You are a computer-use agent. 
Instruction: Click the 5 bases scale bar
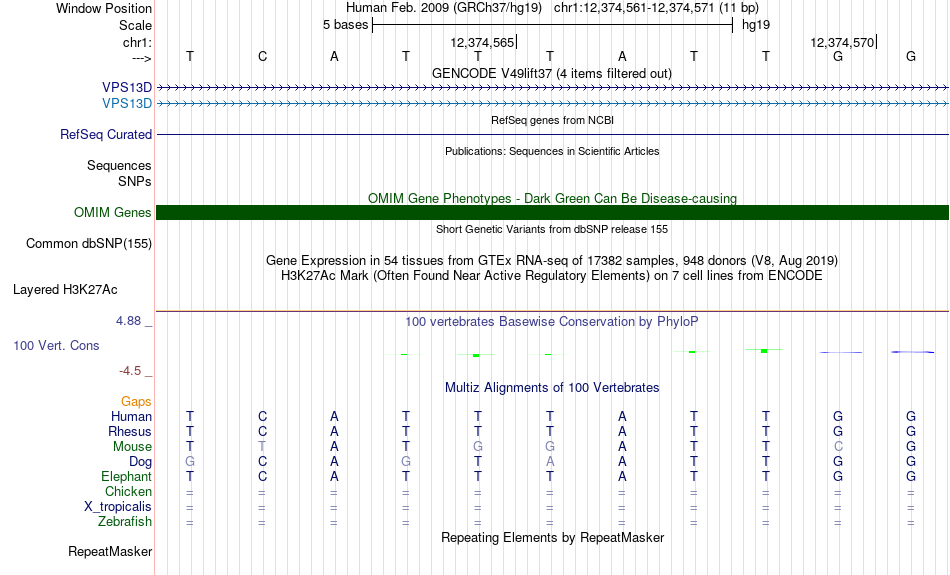[x=553, y=25]
